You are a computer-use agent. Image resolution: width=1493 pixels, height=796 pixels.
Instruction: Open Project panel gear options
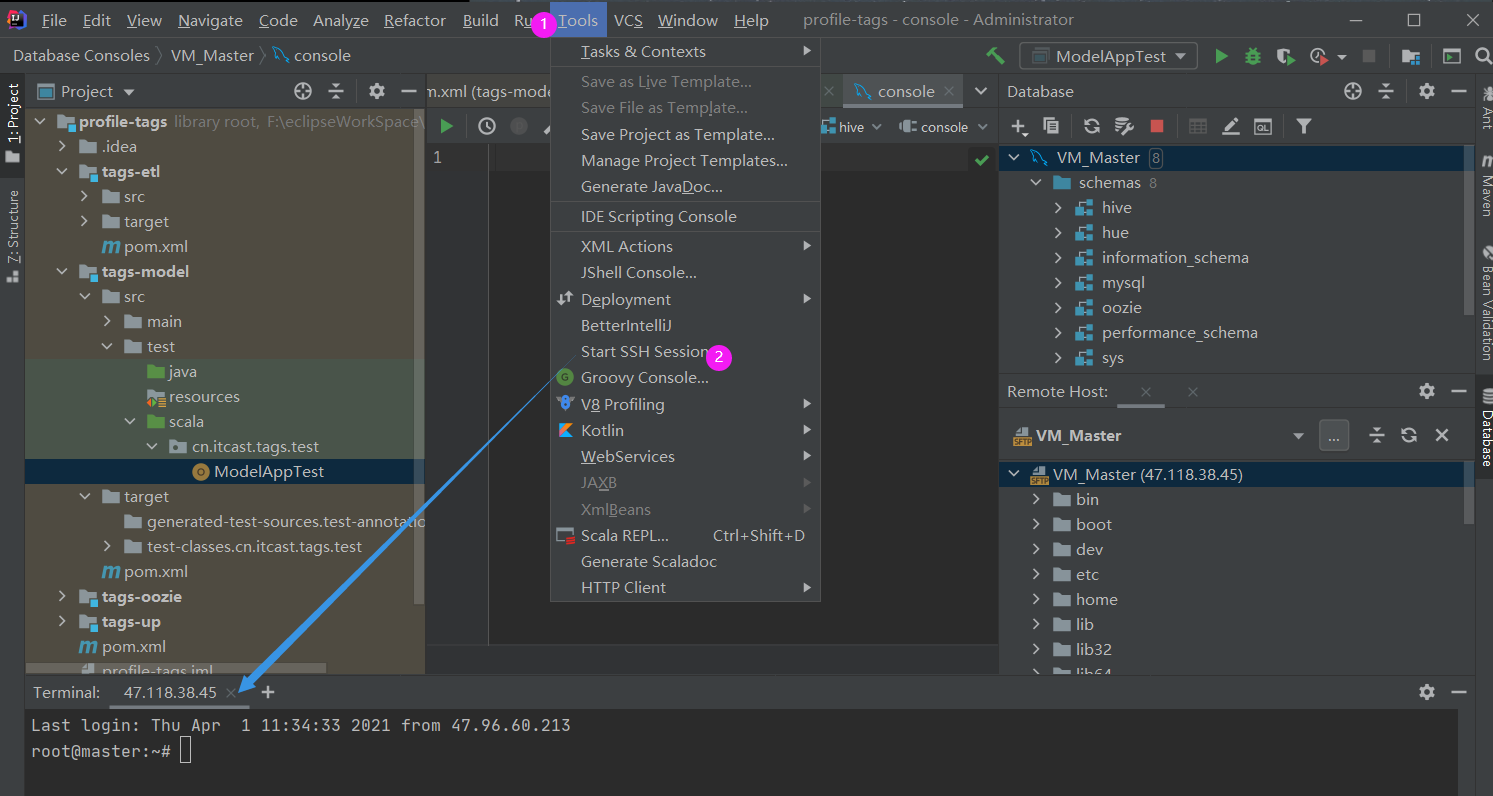pos(377,91)
